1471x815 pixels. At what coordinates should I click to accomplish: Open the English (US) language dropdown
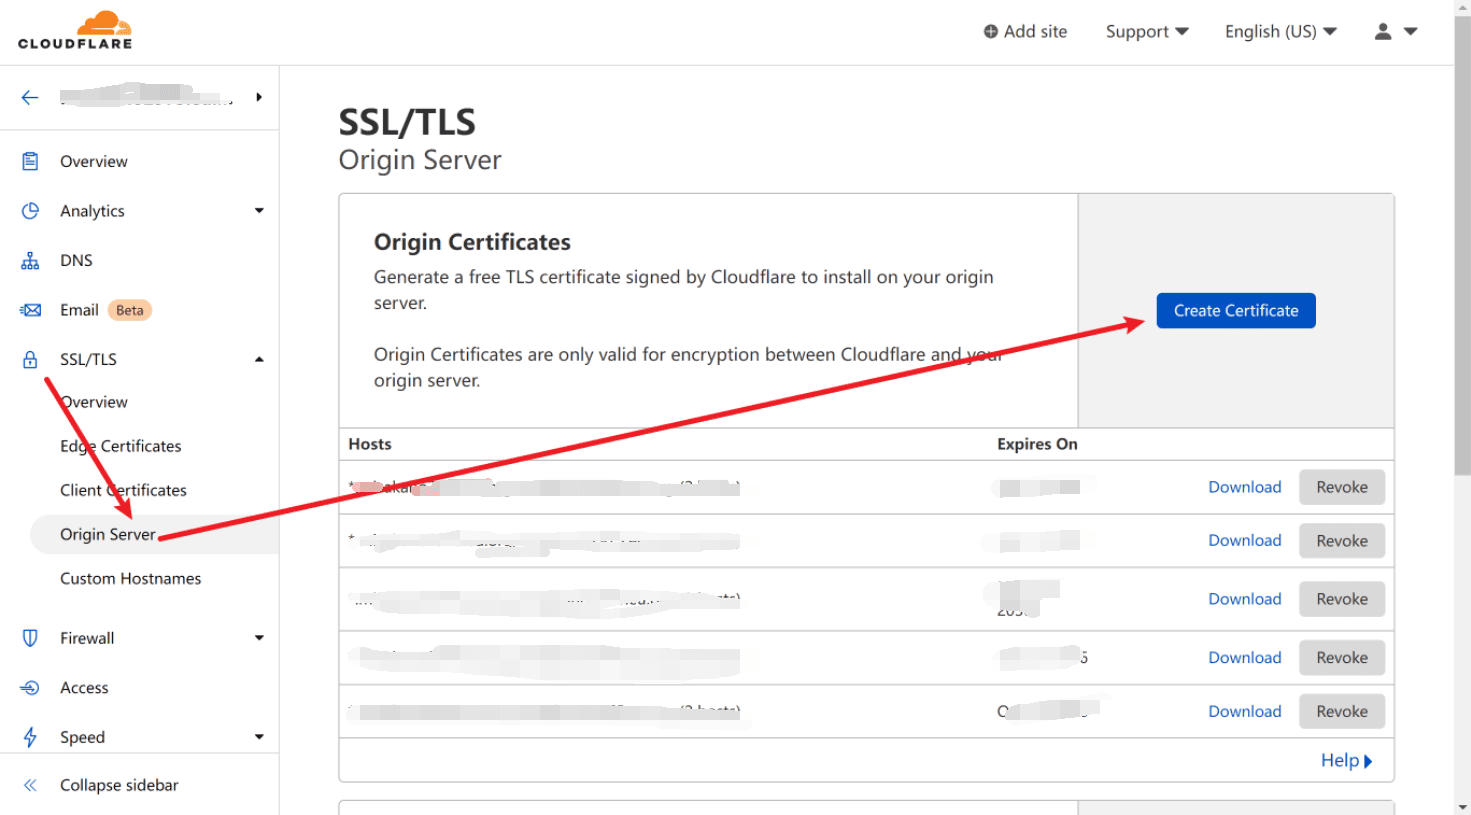(1280, 32)
